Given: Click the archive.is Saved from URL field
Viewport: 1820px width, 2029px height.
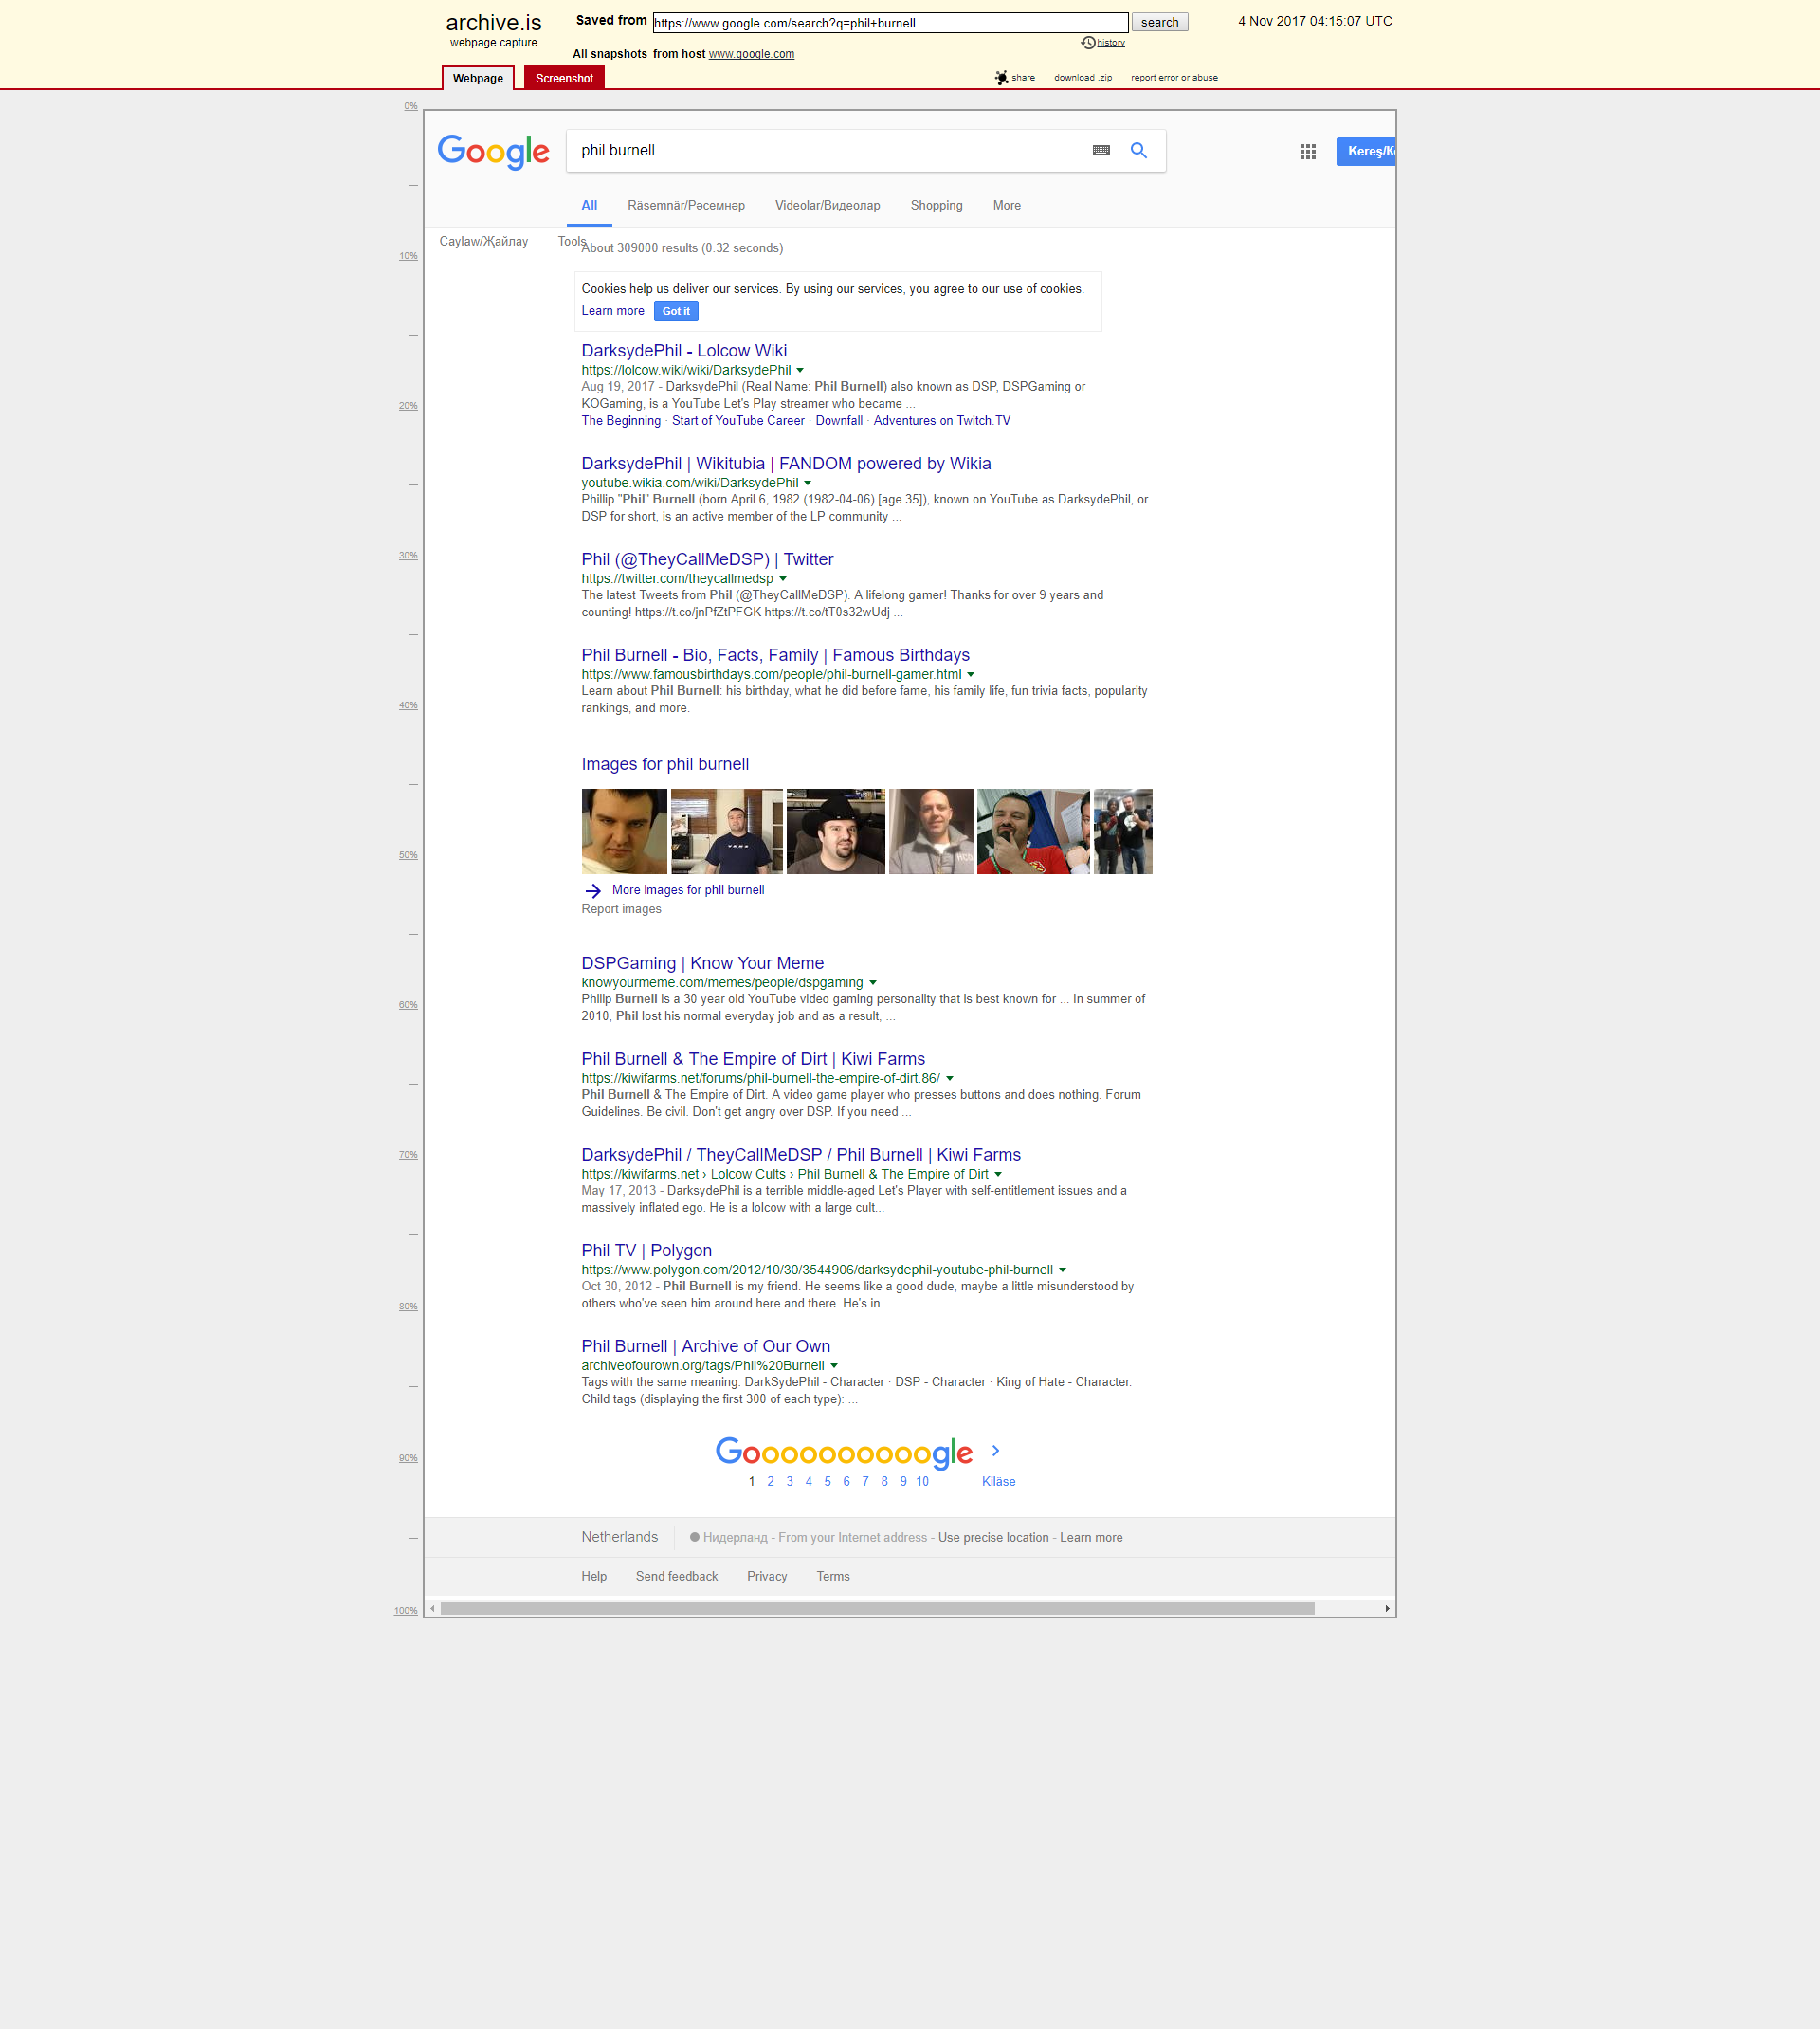Looking at the screenshot, I should click(890, 22).
